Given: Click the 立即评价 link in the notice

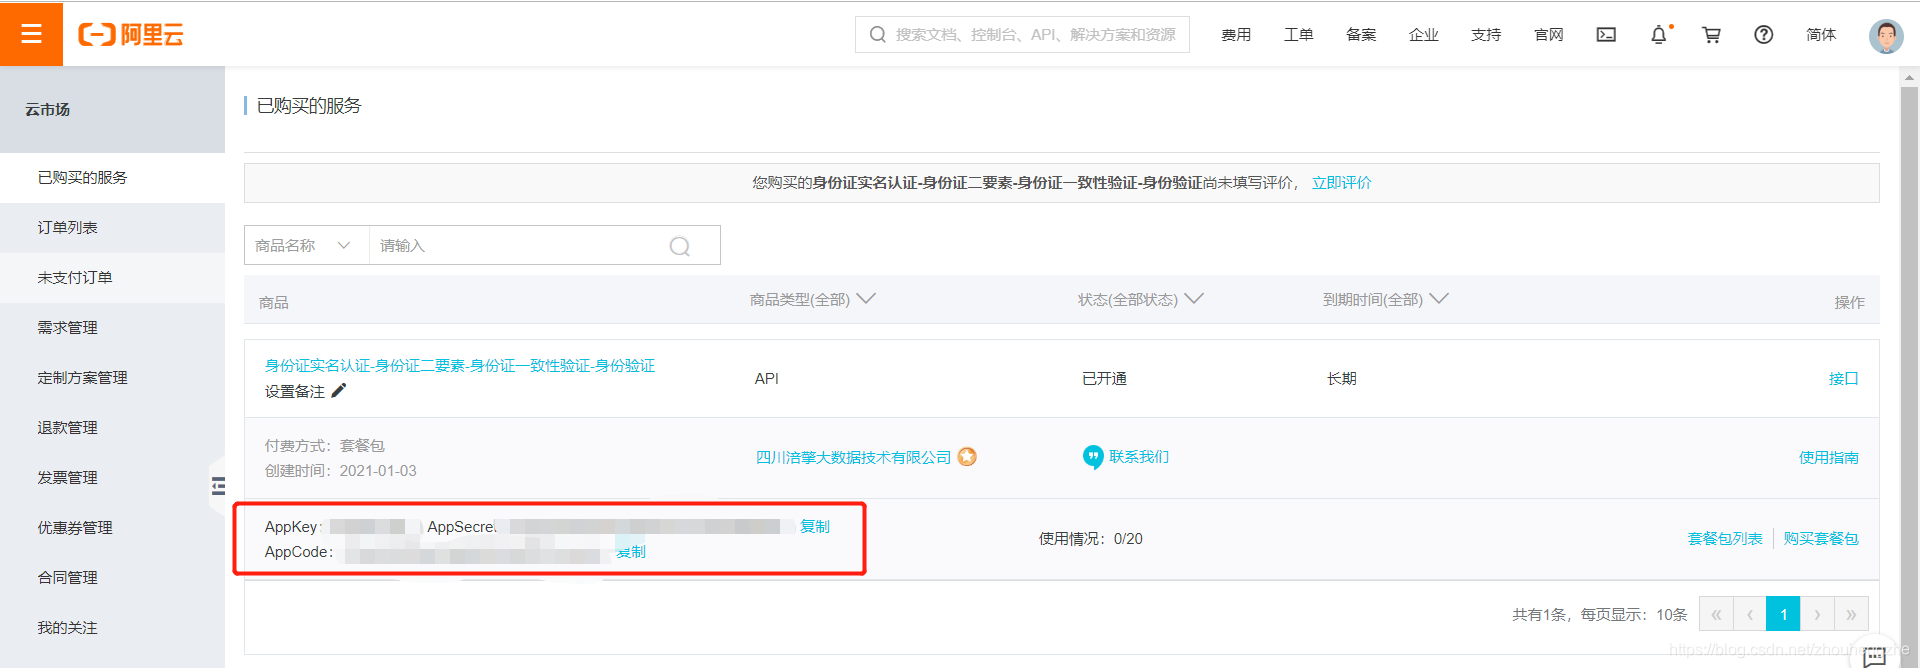Looking at the screenshot, I should 1342,183.
